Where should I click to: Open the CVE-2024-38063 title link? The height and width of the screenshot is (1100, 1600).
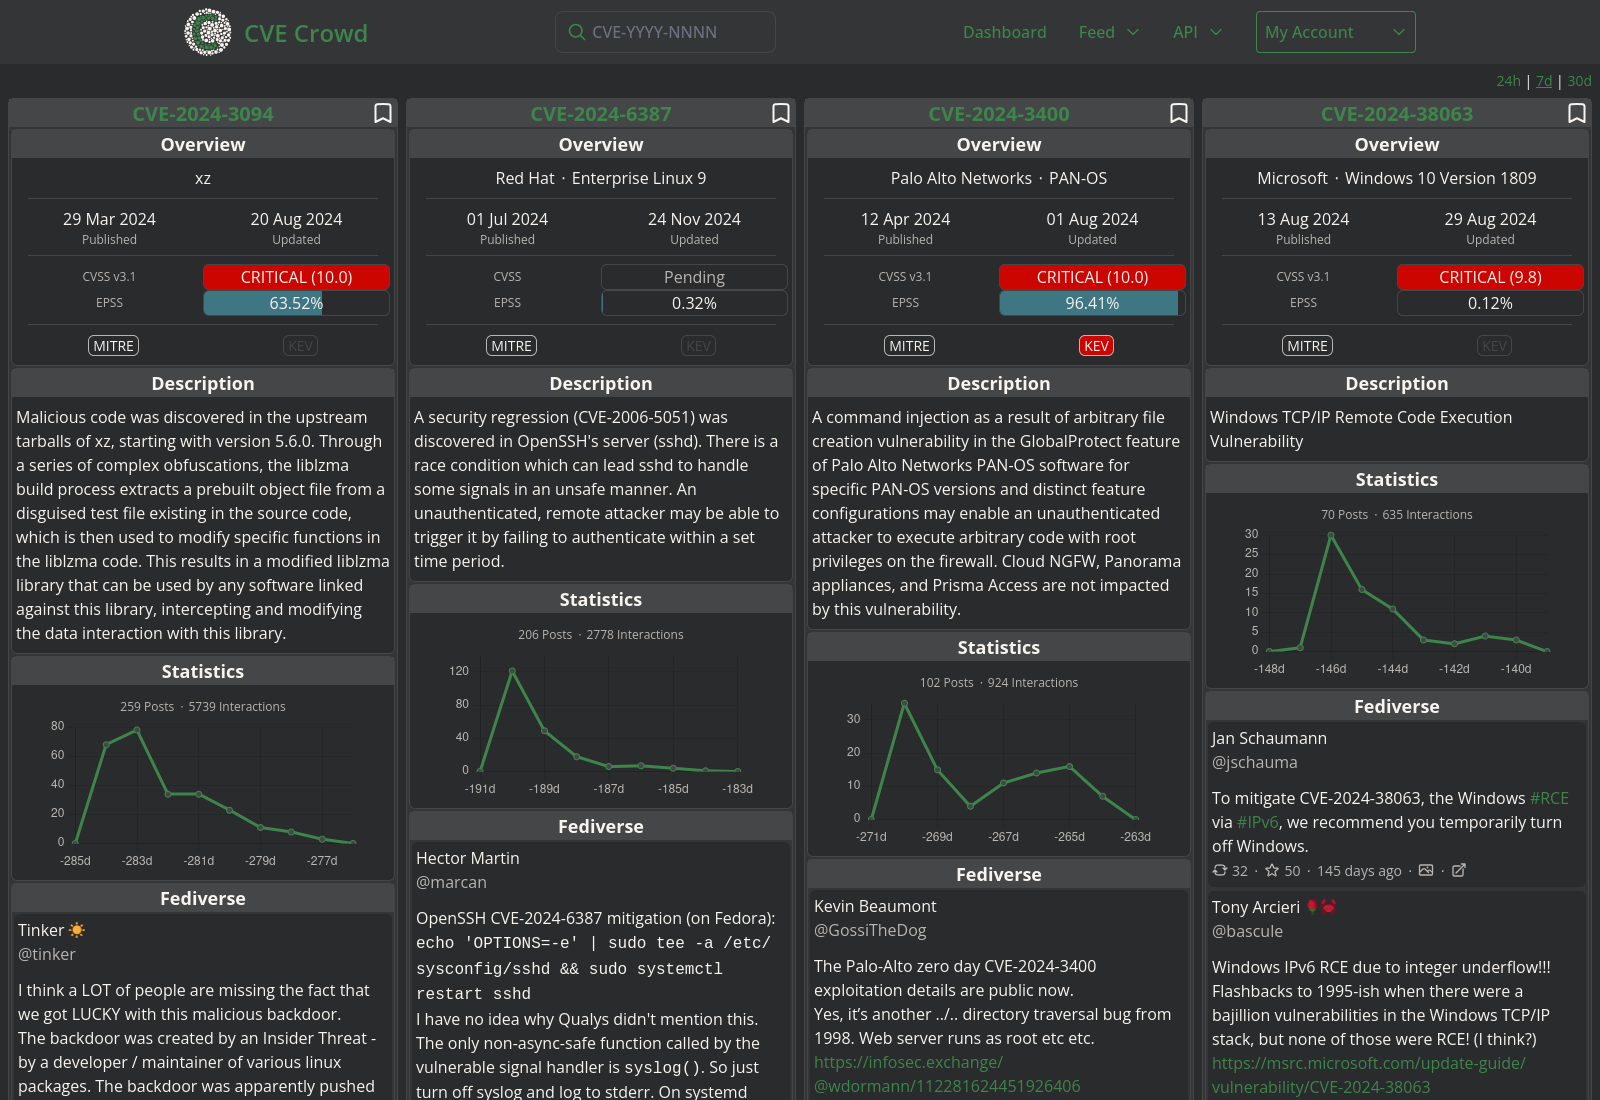tap(1397, 114)
